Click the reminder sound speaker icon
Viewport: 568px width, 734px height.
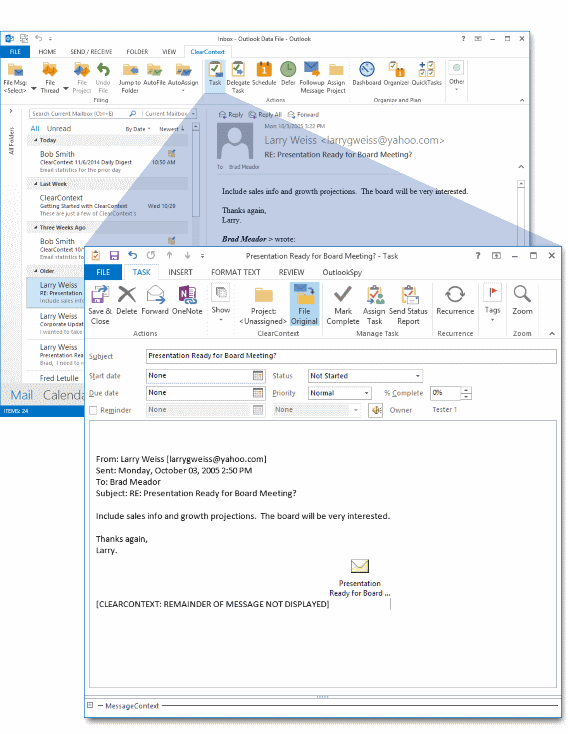tap(376, 411)
